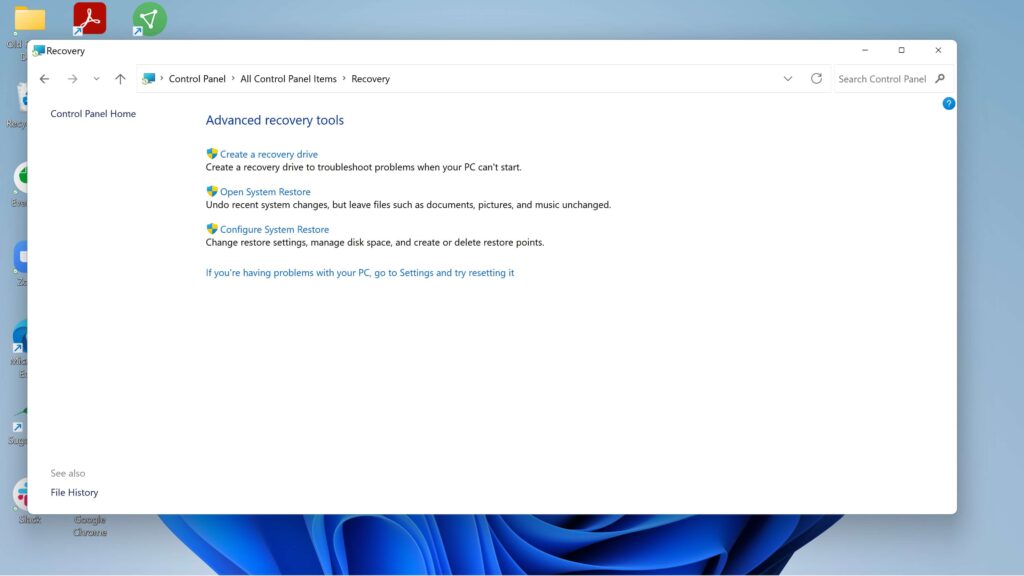Image resolution: width=1024 pixels, height=576 pixels.
Task: Open recent locations via back-arrow dropdown chevron
Action: pos(96,78)
